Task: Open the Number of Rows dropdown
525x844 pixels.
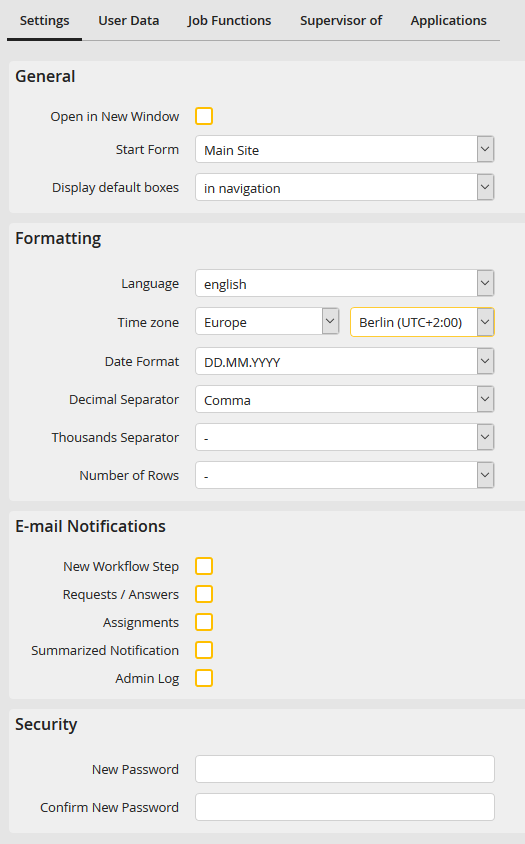Action: pyautogui.click(x=345, y=475)
